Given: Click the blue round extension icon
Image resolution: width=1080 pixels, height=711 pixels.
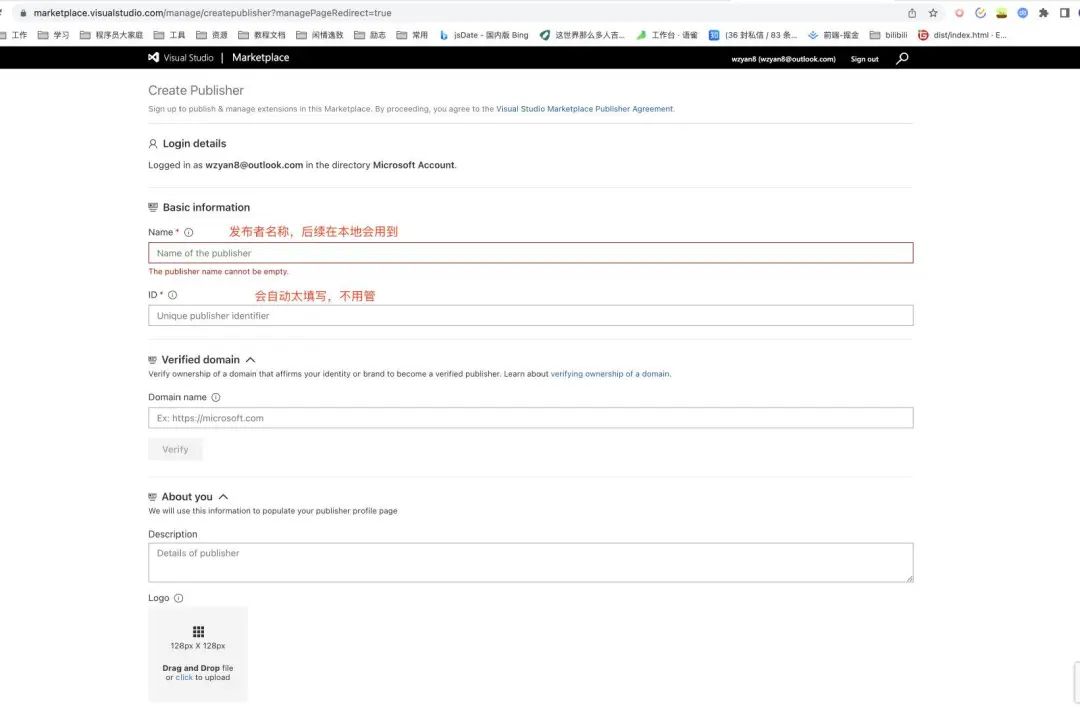Looking at the screenshot, I should pos(1023,13).
